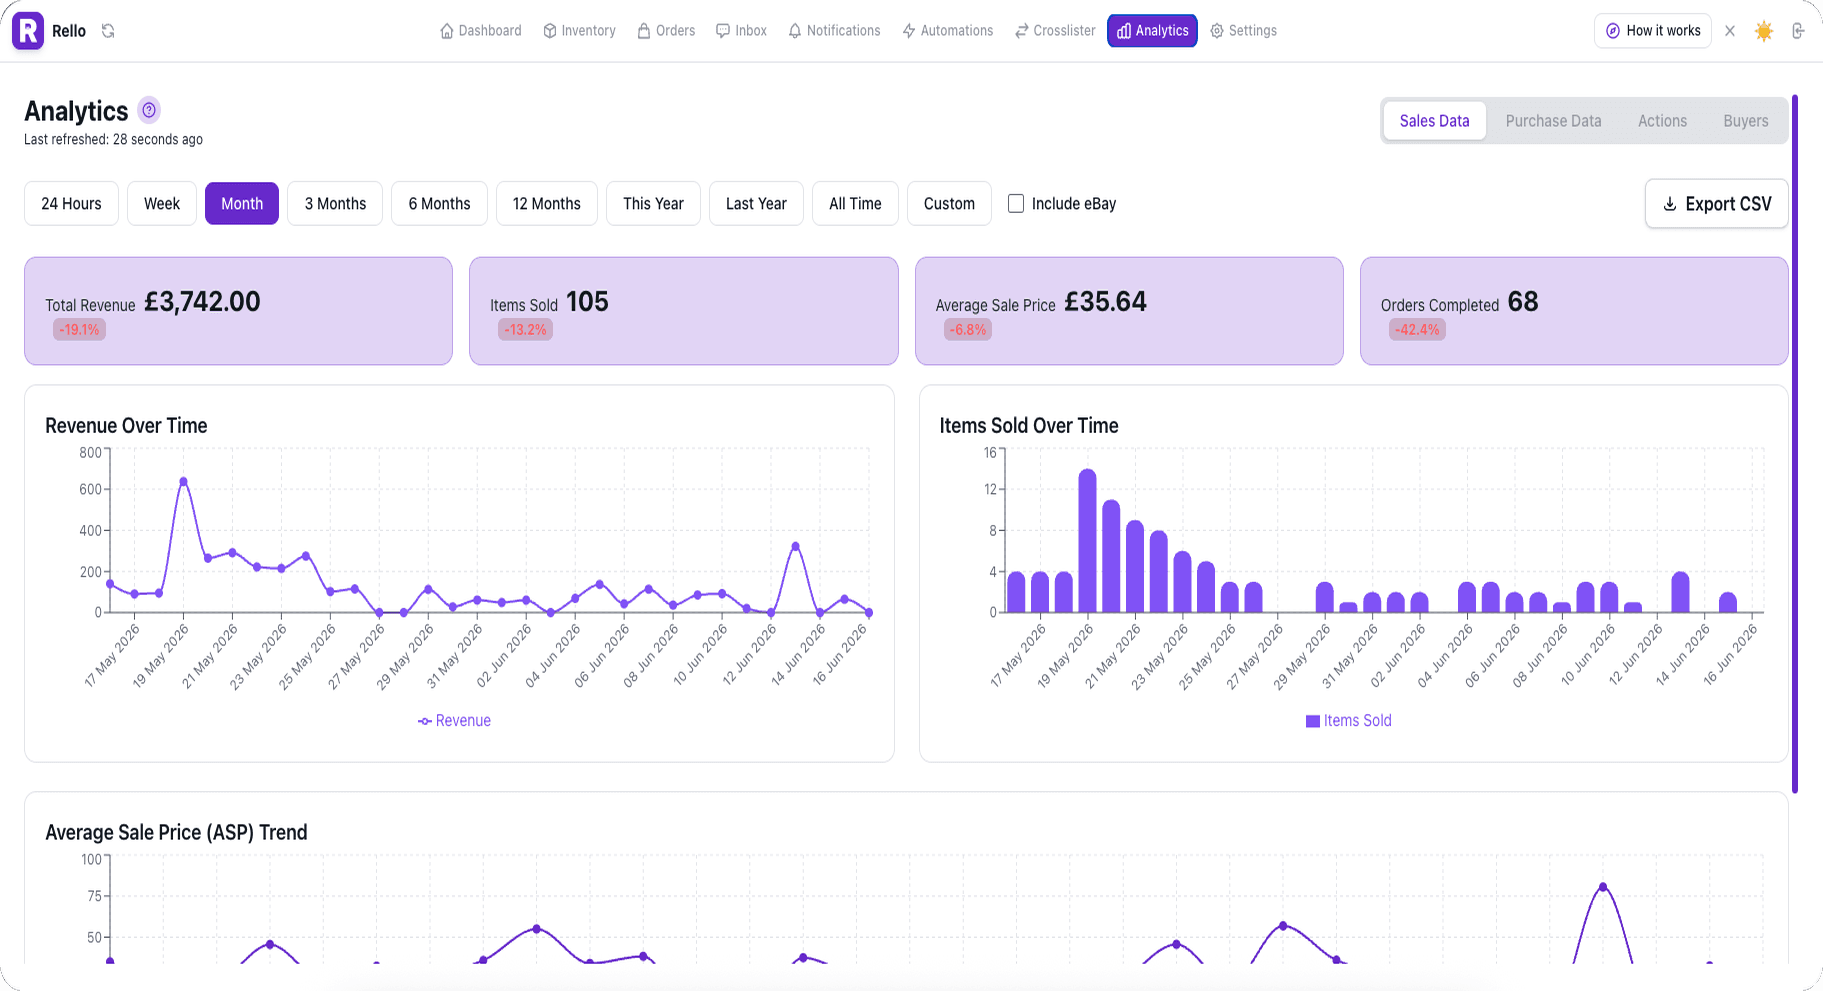Toggle light theme sun icon
This screenshot has width=1823, height=991.
click(1764, 31)
